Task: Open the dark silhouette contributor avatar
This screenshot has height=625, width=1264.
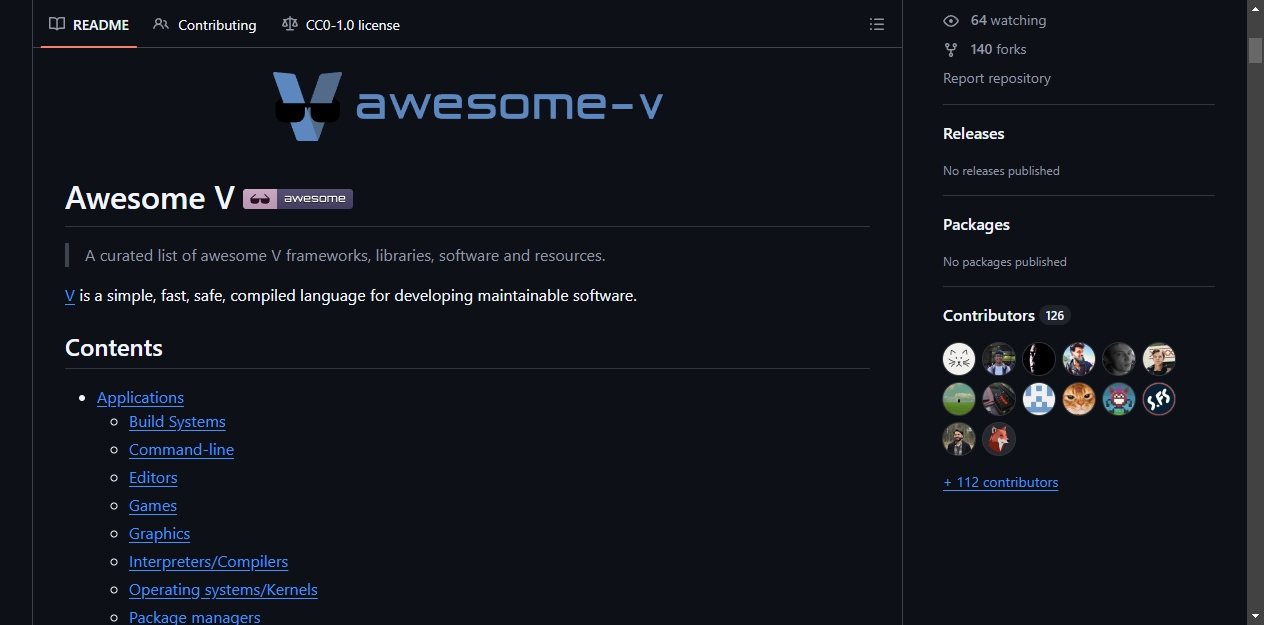Action: 1039,359
